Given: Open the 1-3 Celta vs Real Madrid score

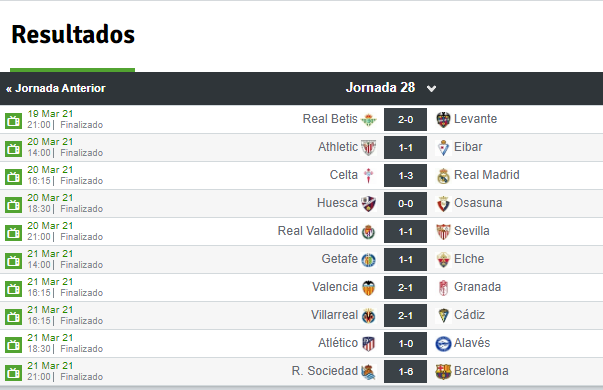Looking at the screenshot, I should pyautogui.click(x=405, y=176).
